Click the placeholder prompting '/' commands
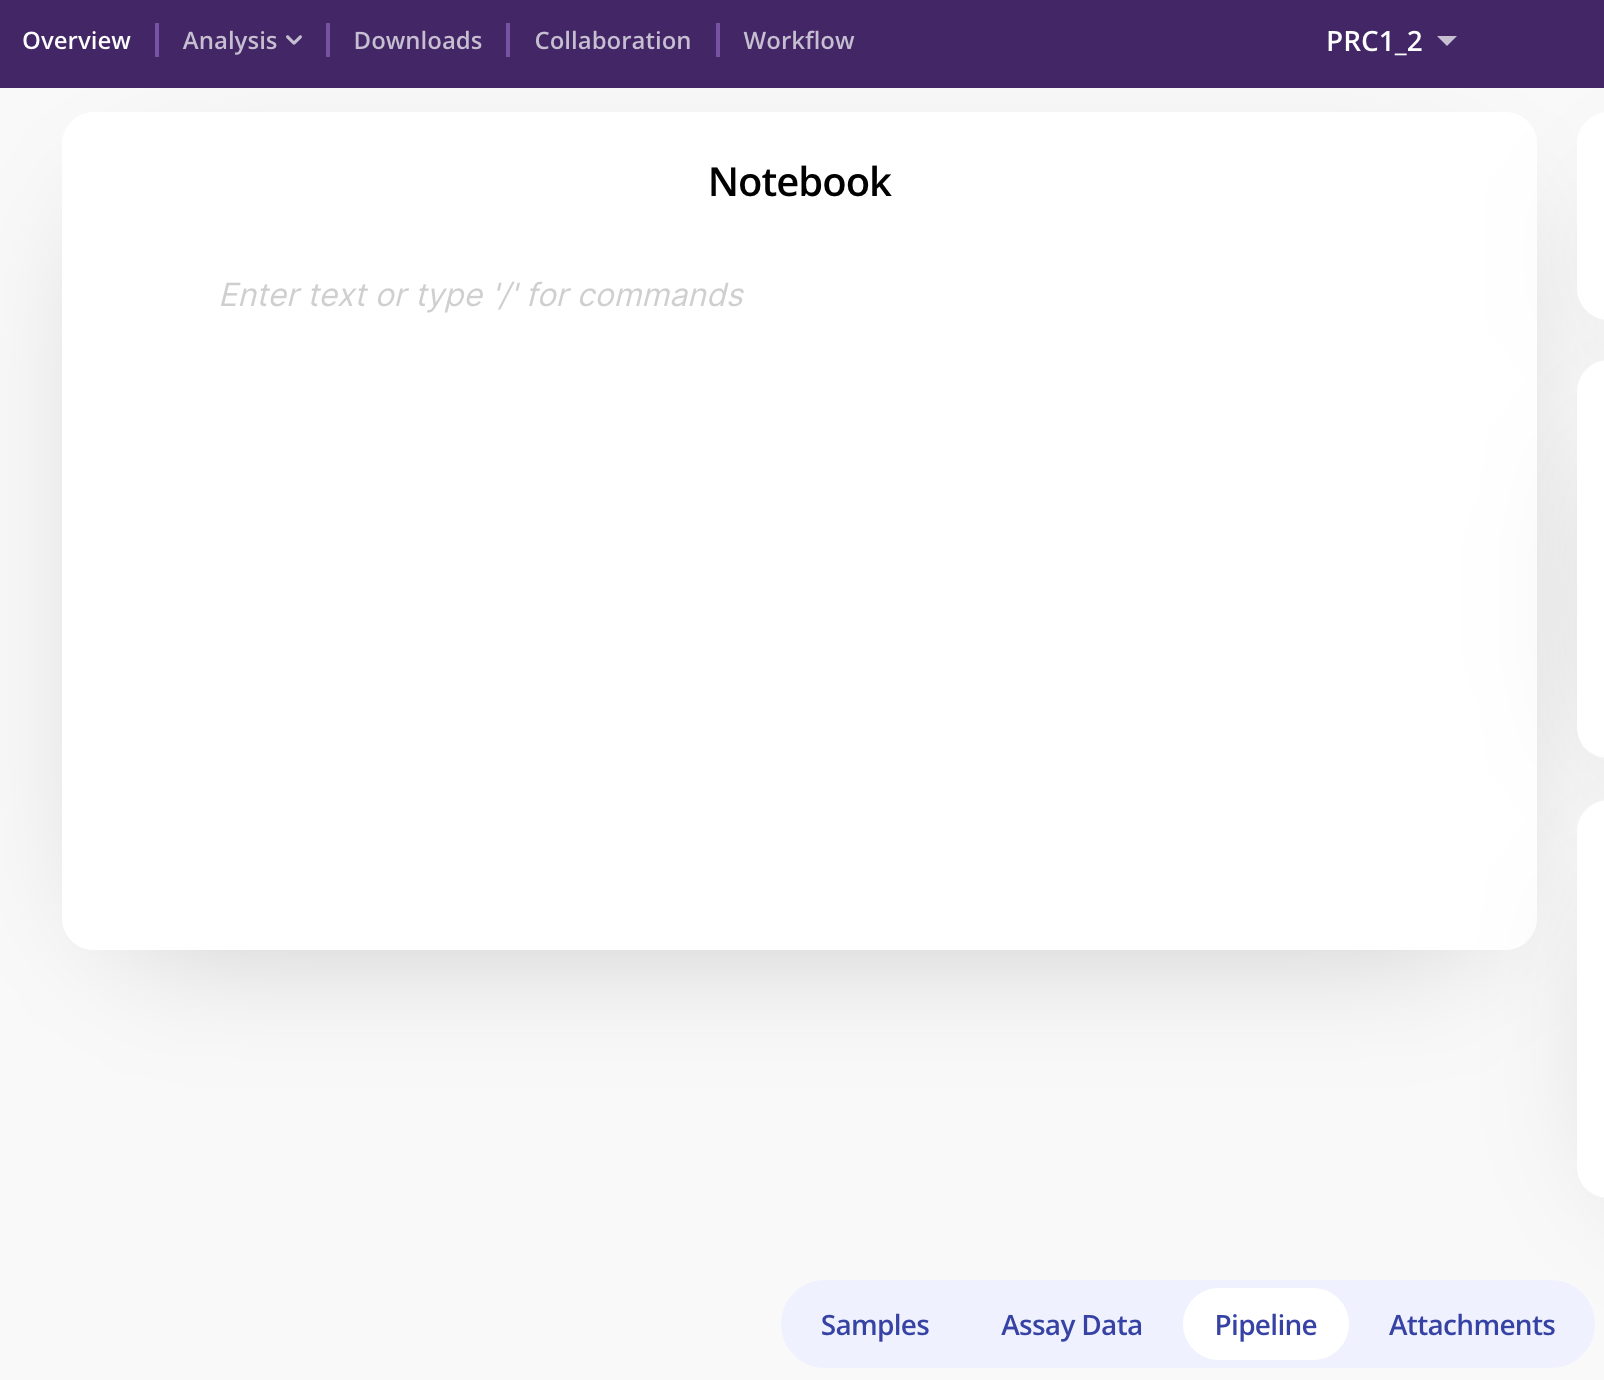 481,295
